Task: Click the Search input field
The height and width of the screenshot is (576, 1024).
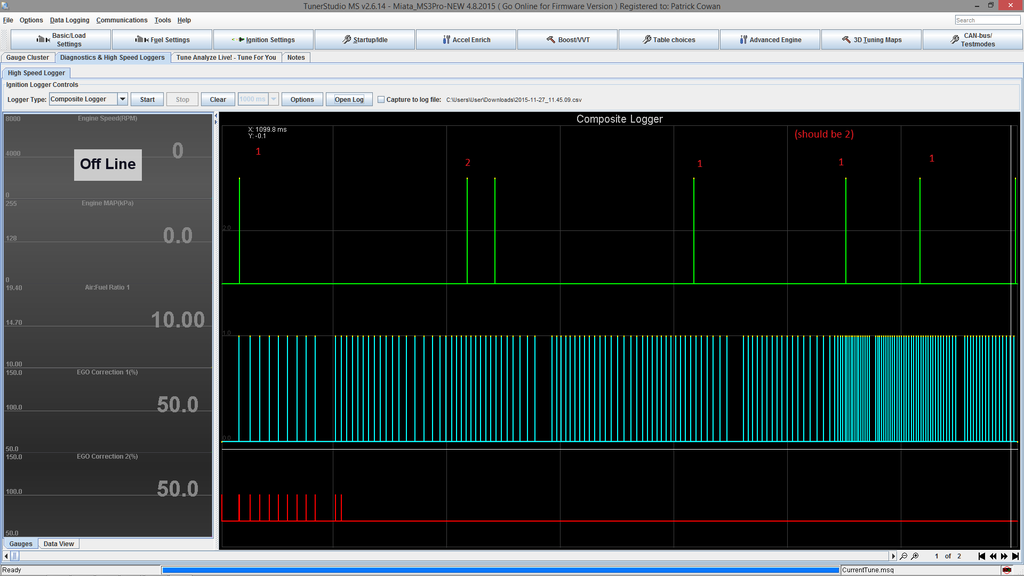Action: 987,20
